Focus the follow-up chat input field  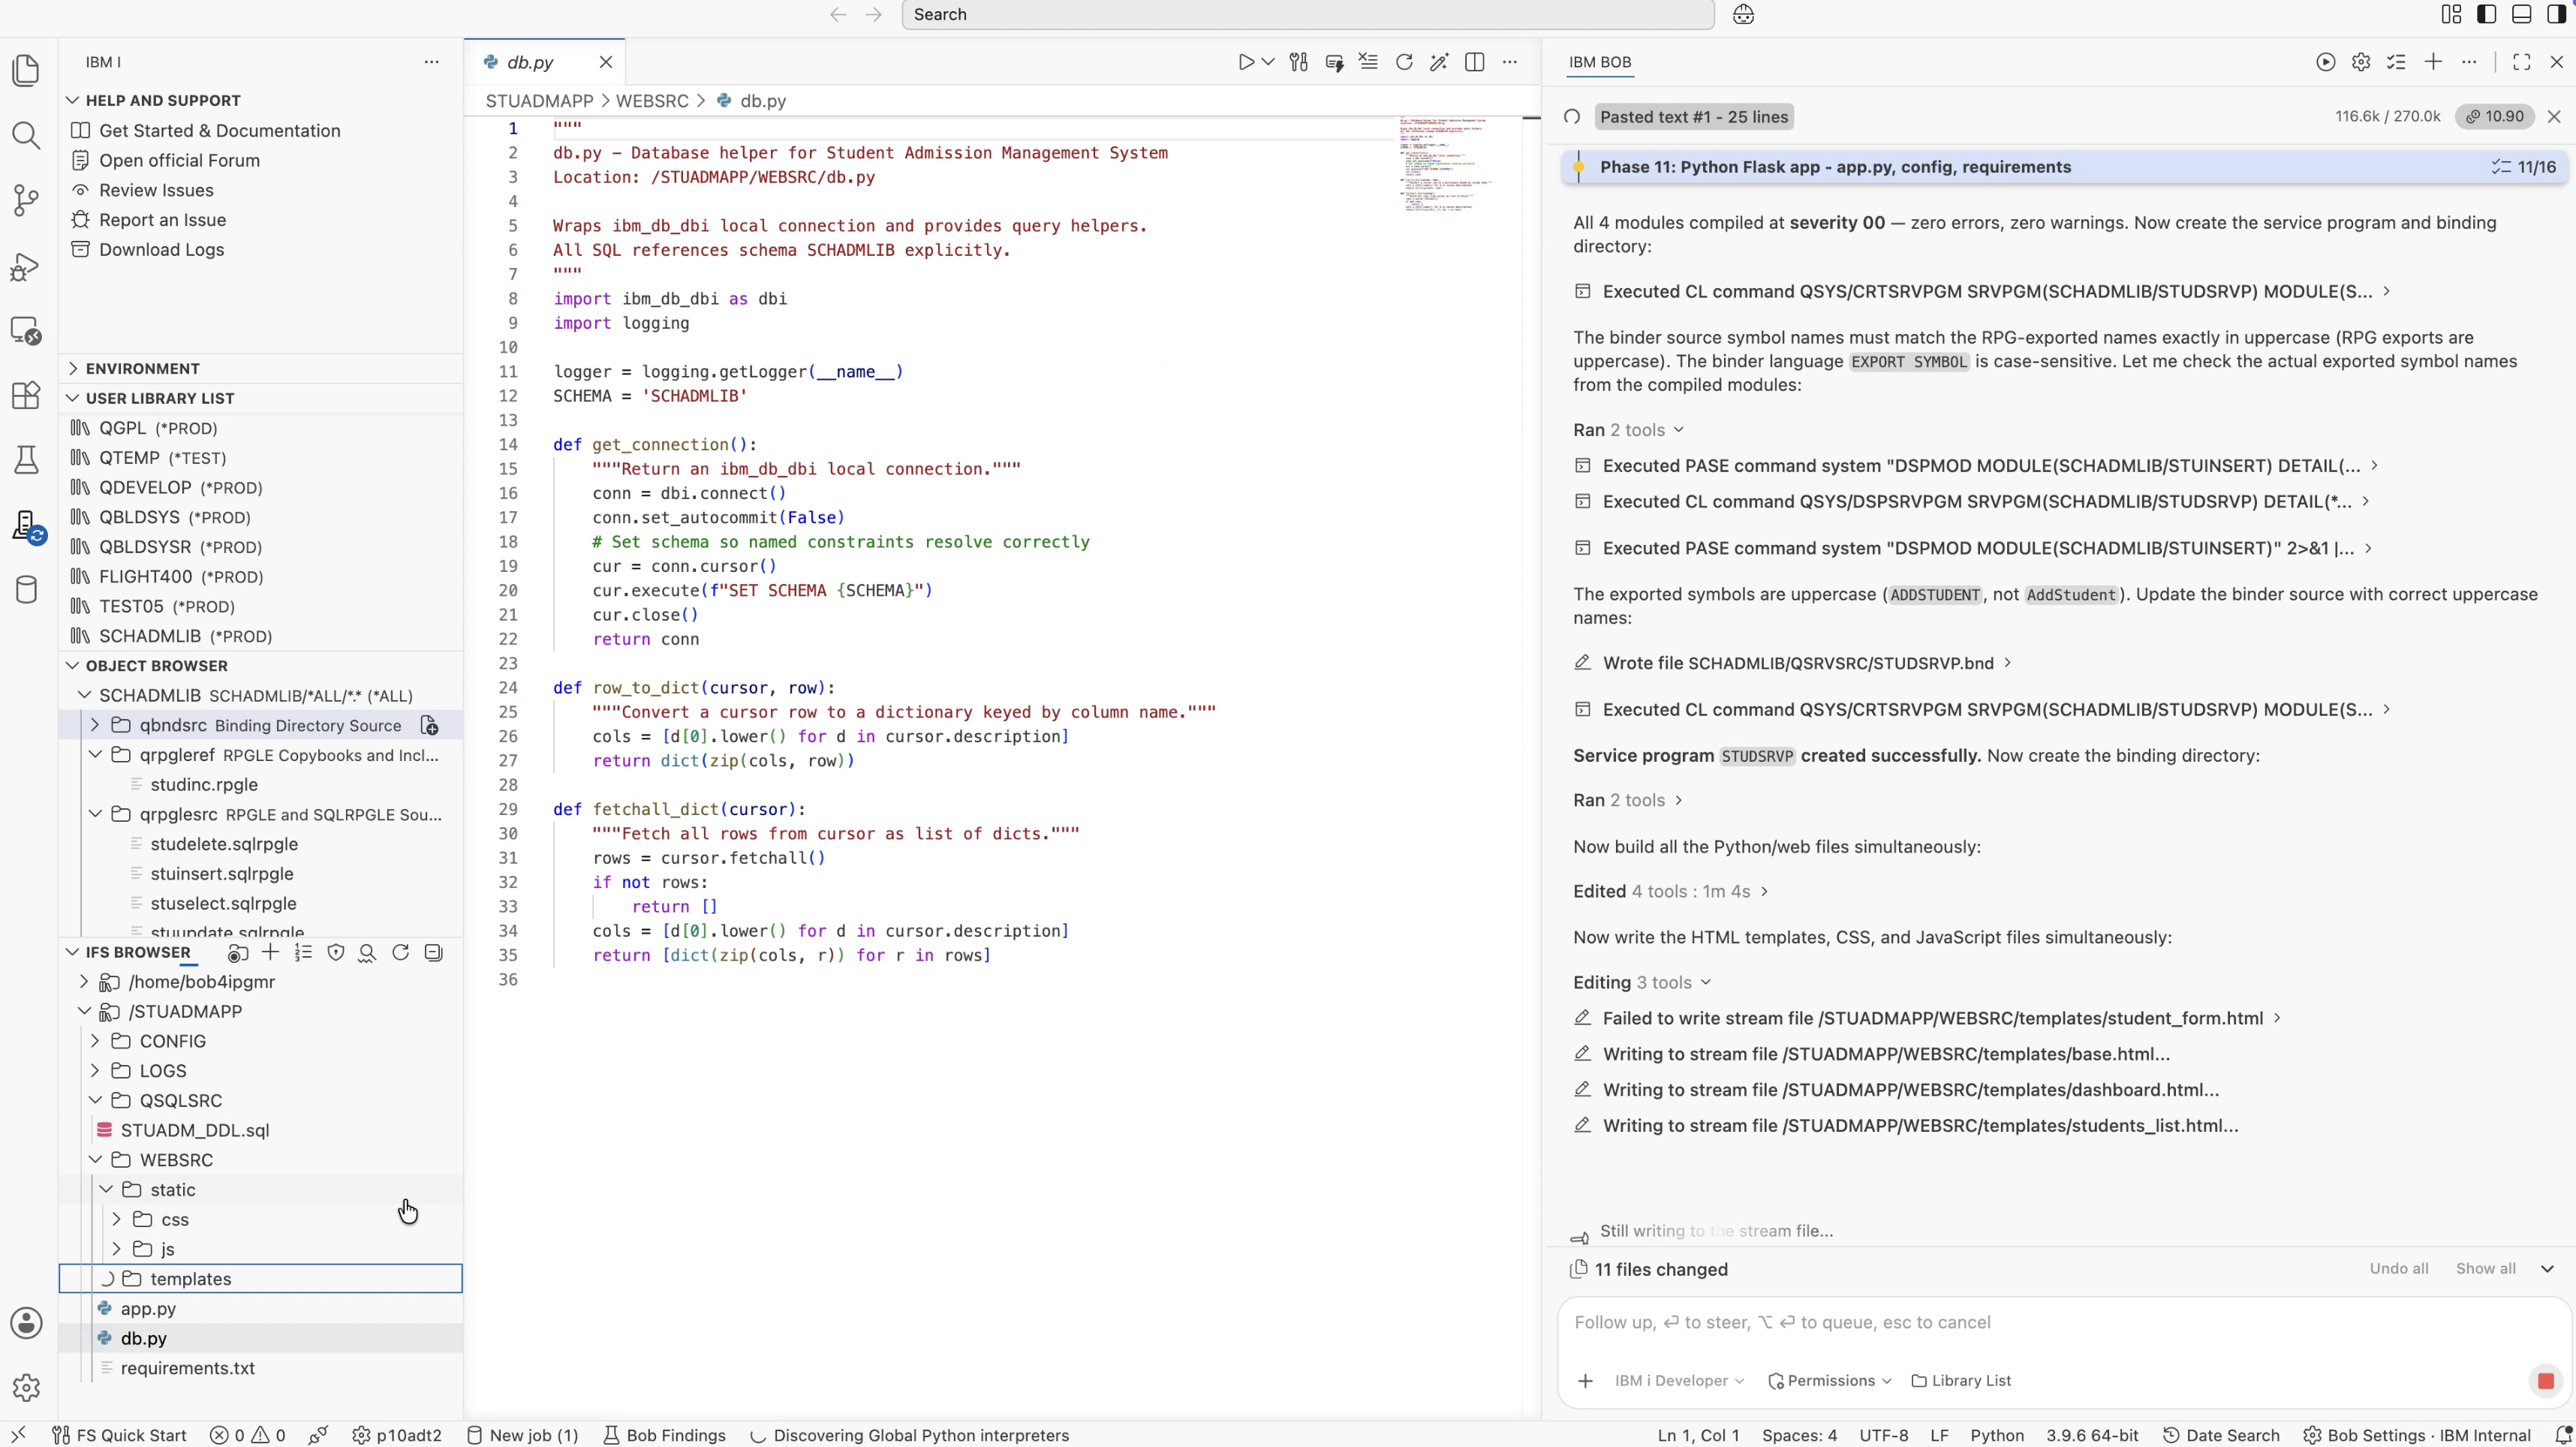coord(2063,1323)
